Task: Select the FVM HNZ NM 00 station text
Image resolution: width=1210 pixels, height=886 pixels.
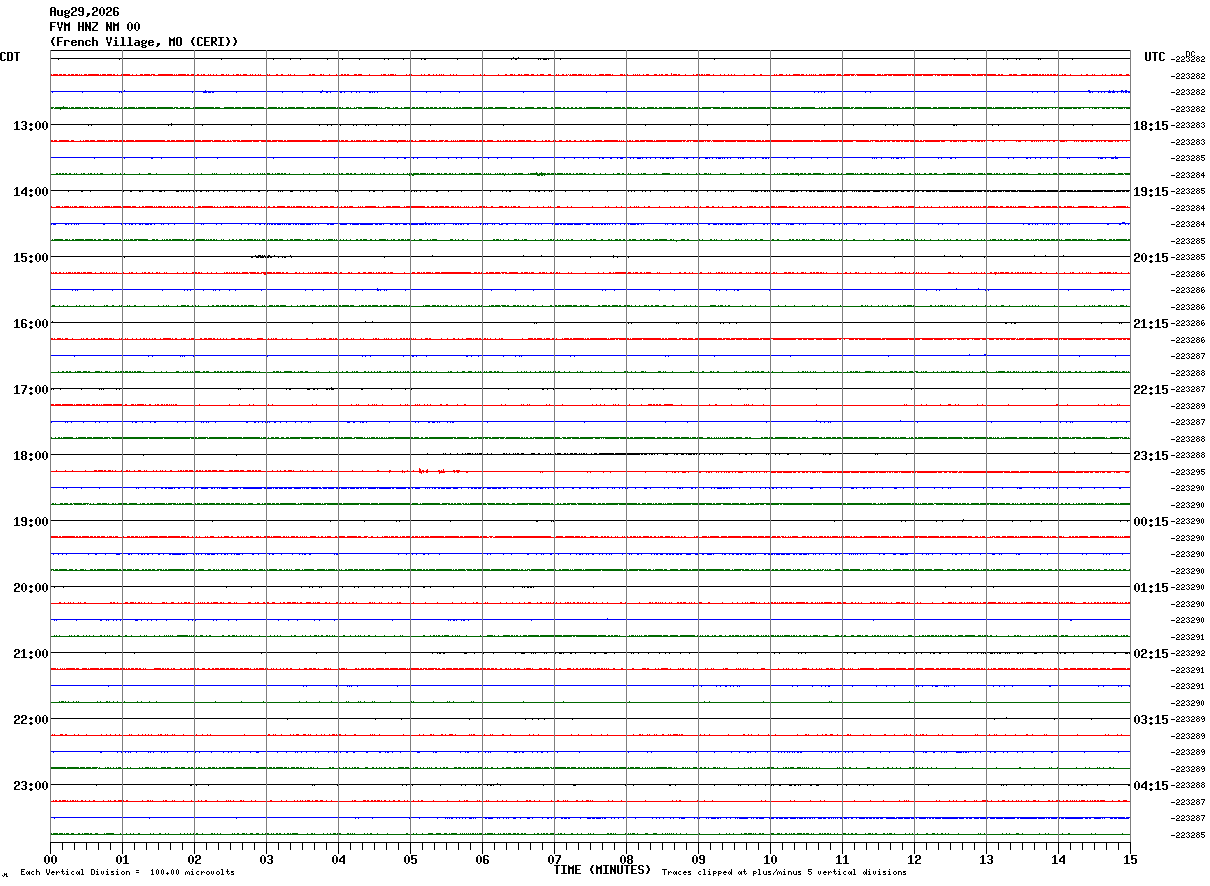Action: (95, 27)
